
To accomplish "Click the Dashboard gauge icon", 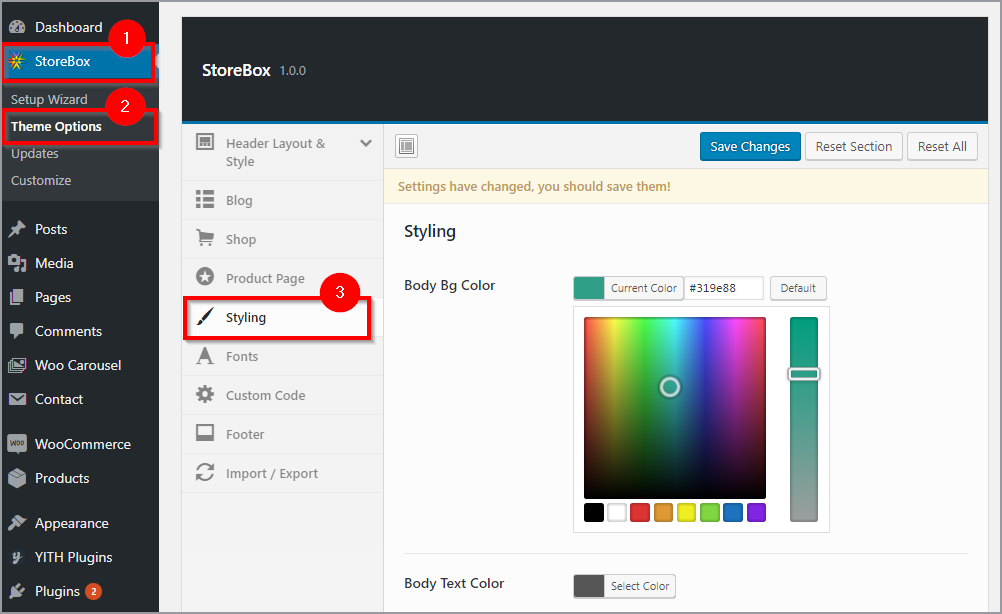I will click(x=17, y=27).
